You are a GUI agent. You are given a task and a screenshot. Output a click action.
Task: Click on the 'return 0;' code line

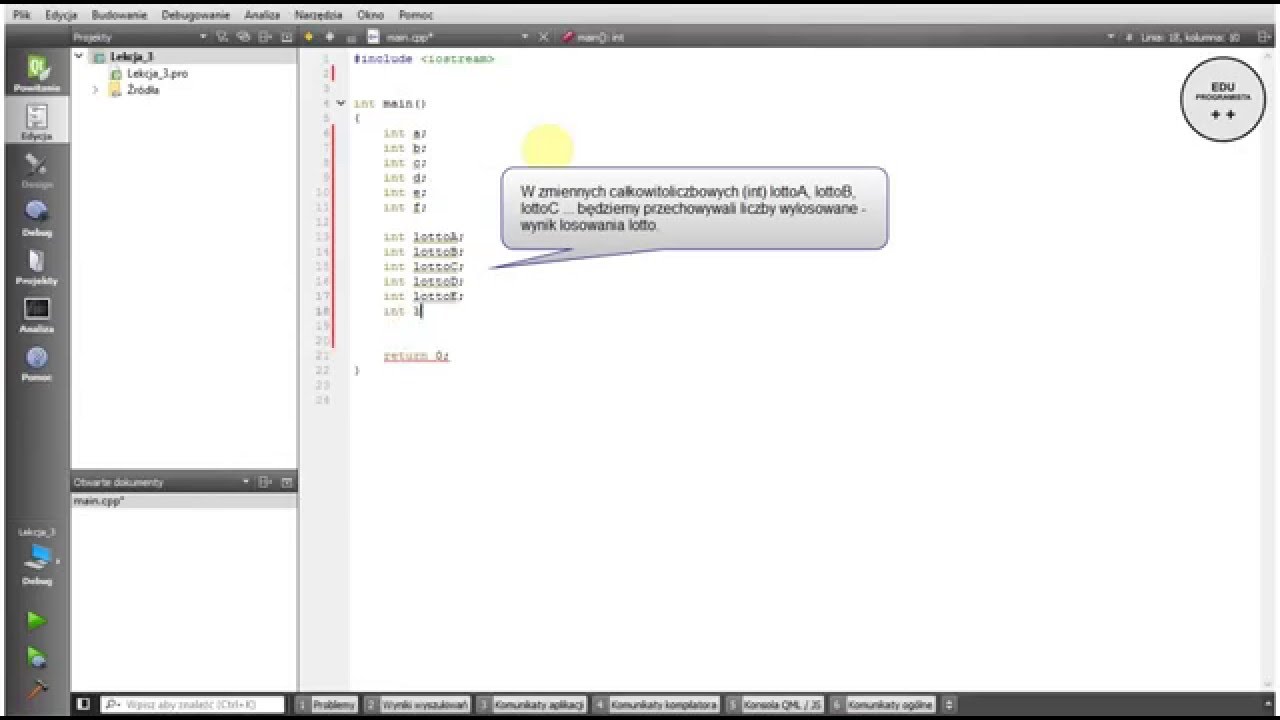pyautogui.click(x=416, y=356)
